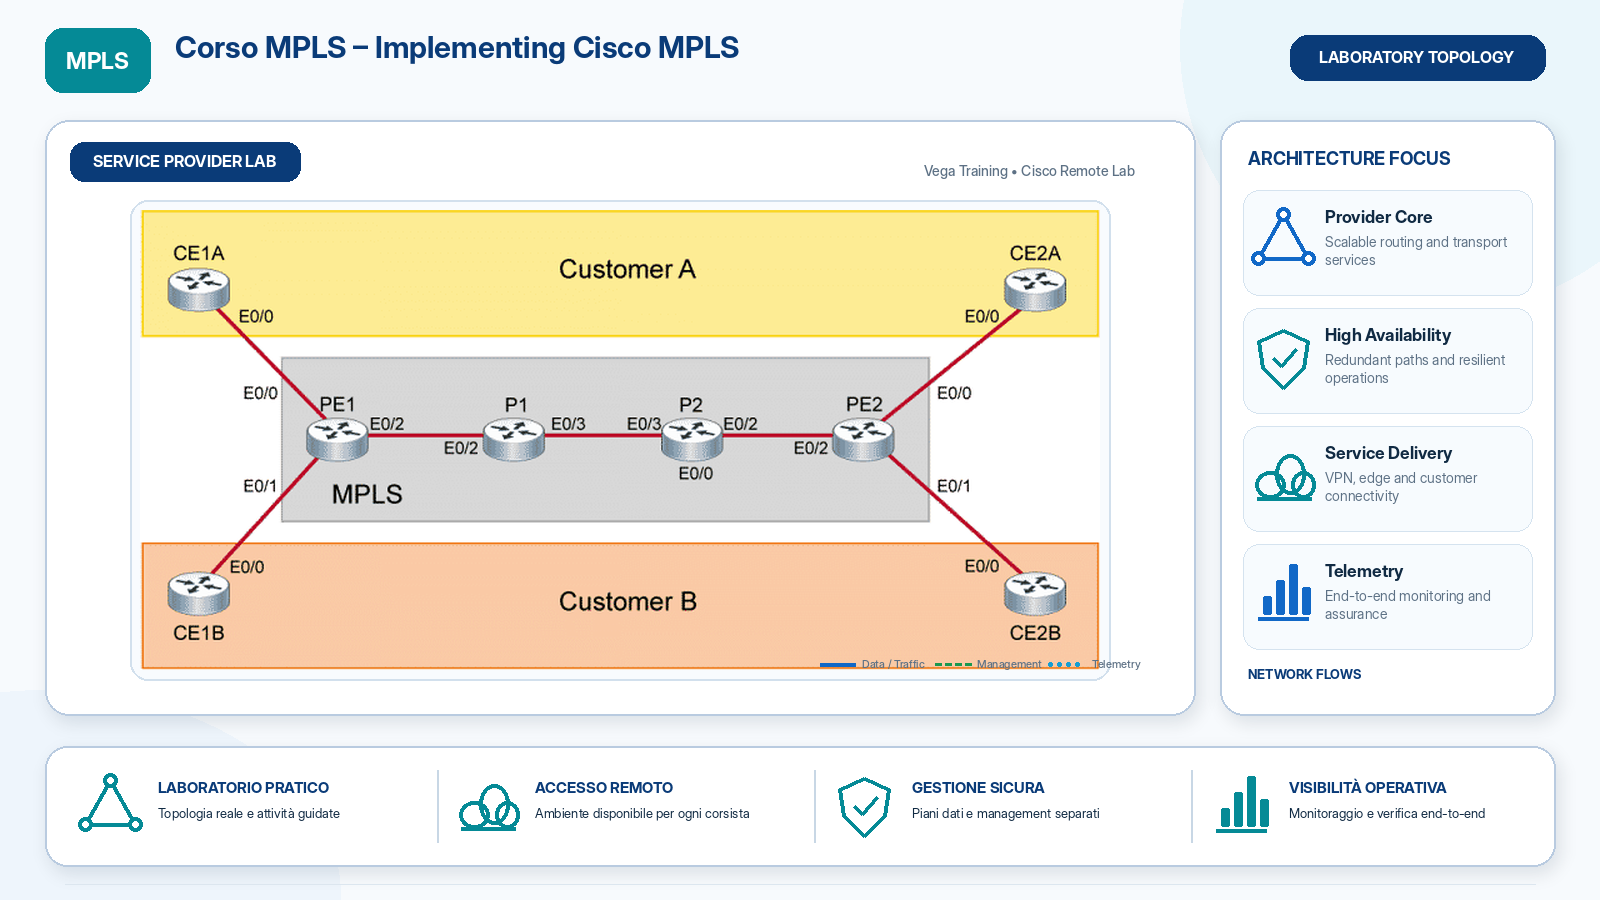Click the Telemetry legend label
The height and width of the screenshot is (900, 1600).
pyautogui.click(x=1116, y=664)
